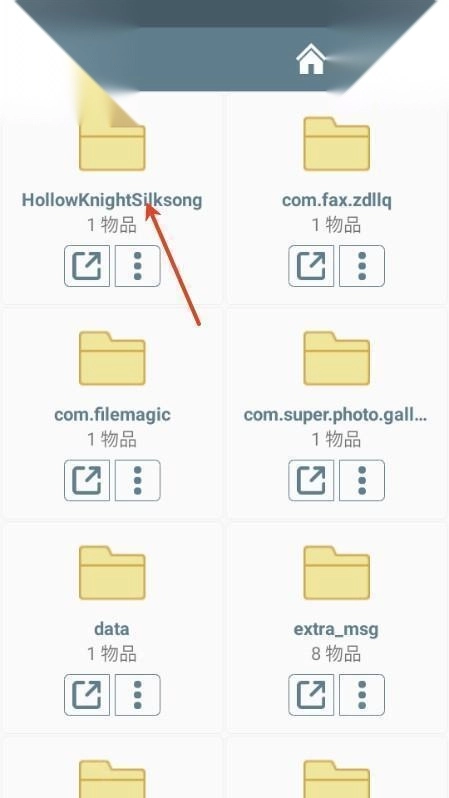This screenshot has height=798, width=449.
Task: Show three-dot menu for com.fax.zdllq
Action: pyautogui.click(x=362, y=266)
